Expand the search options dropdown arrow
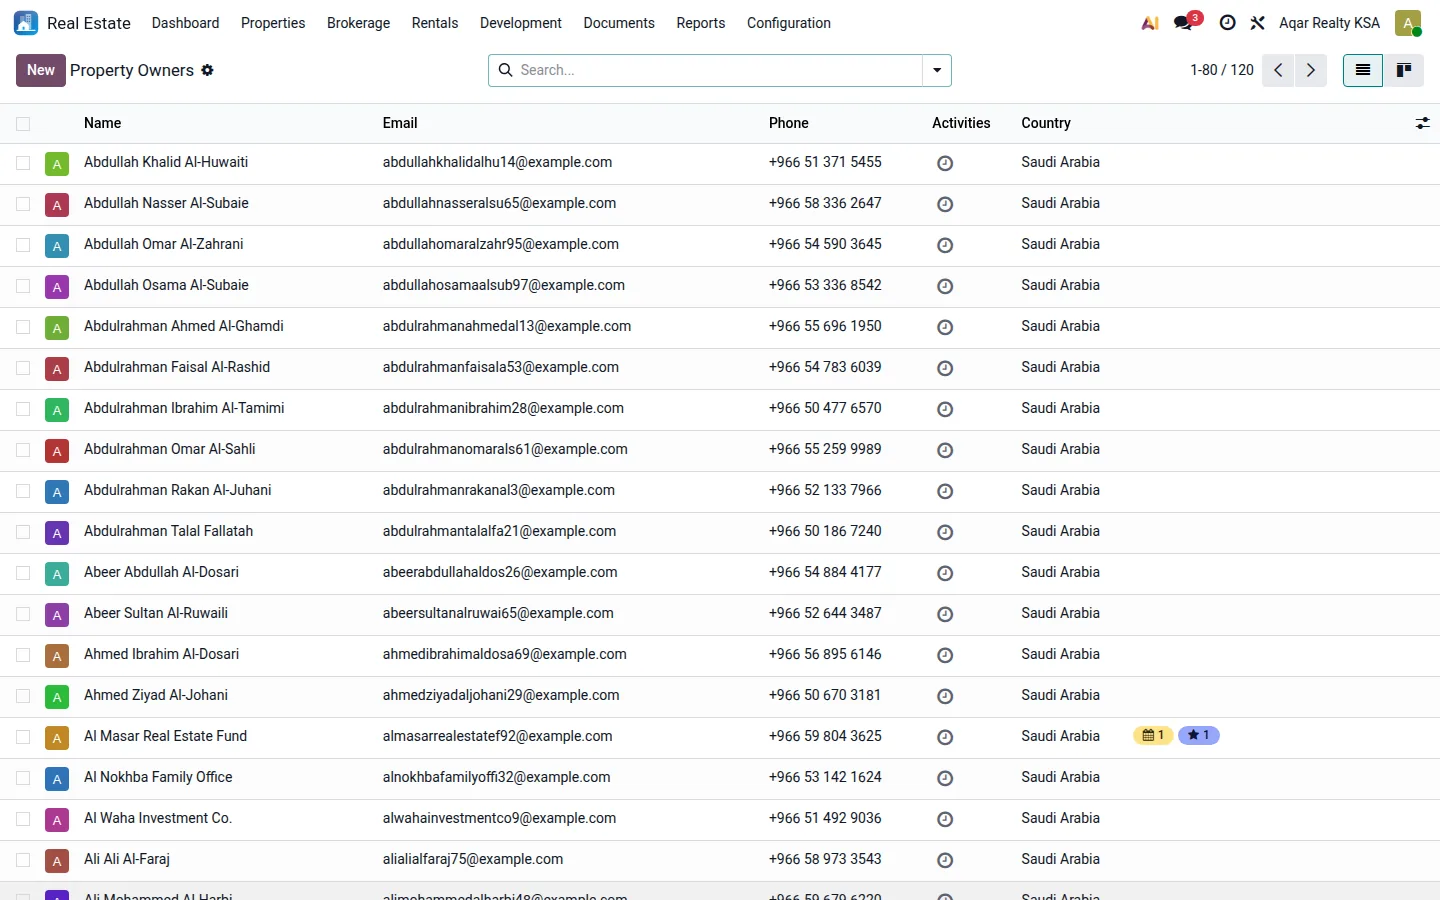 point(937,70)
